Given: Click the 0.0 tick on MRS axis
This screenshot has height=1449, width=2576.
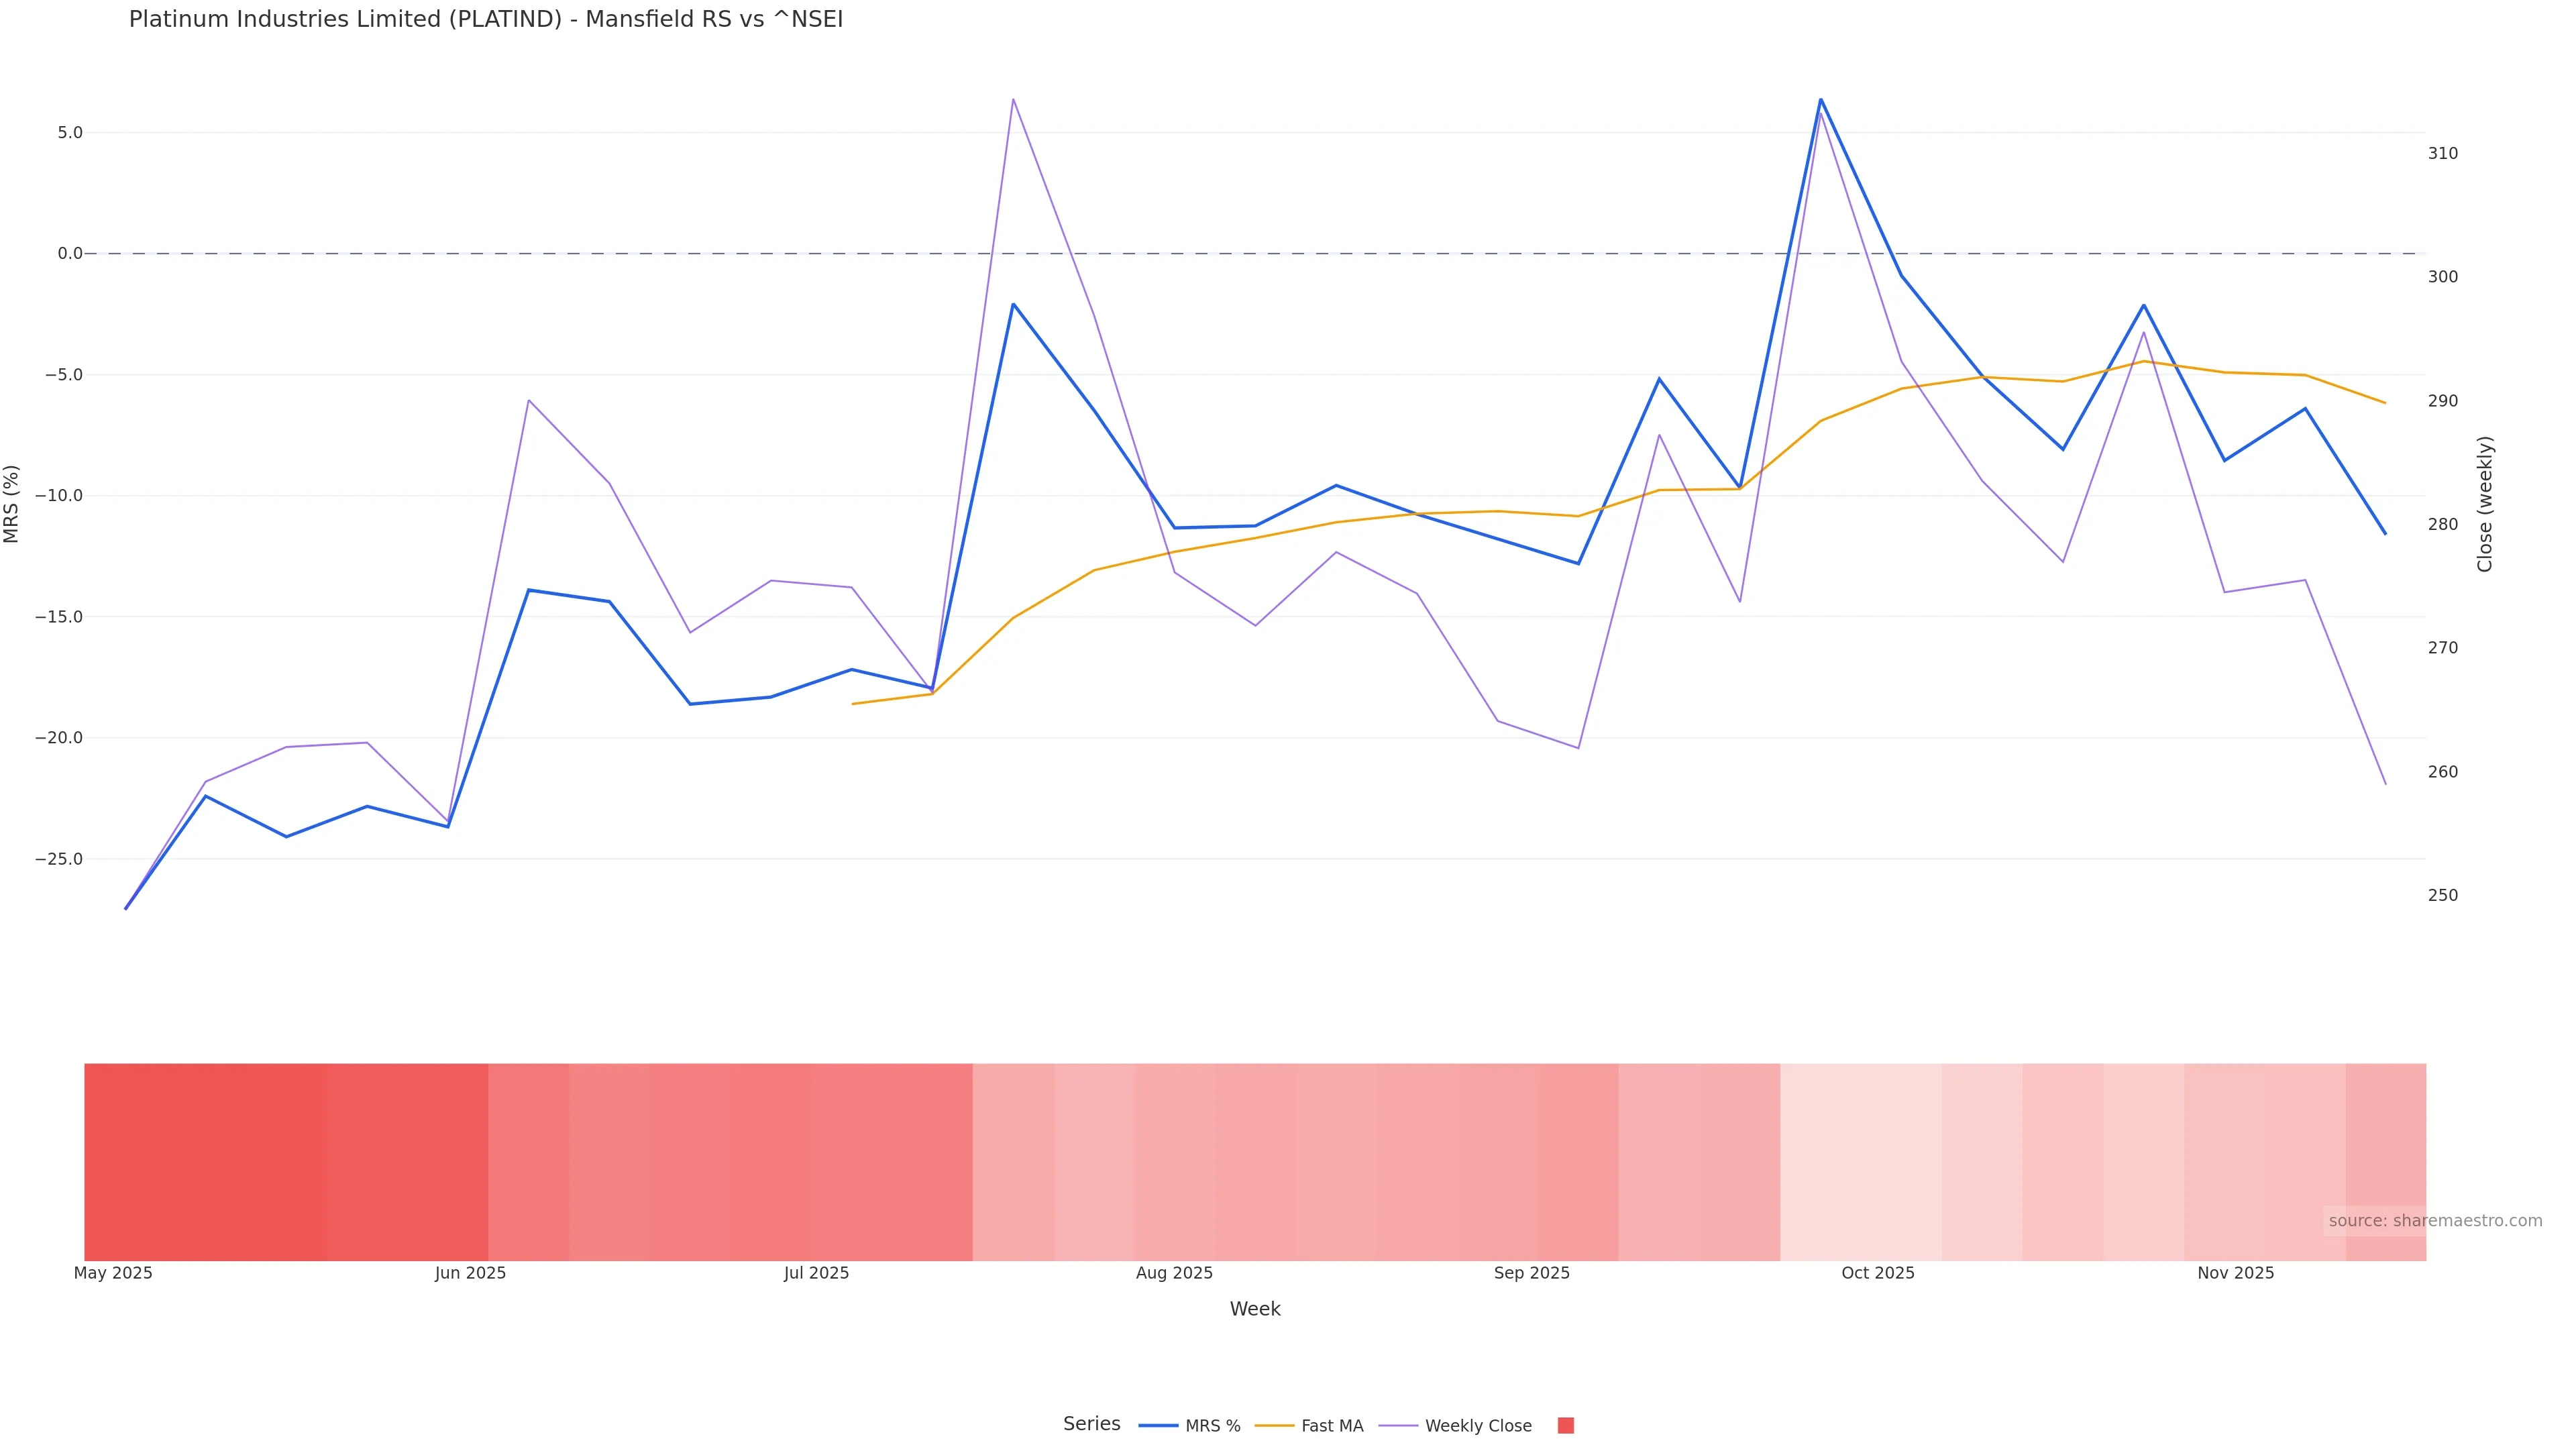Looking at the screenshot, I should pos(70,254).
